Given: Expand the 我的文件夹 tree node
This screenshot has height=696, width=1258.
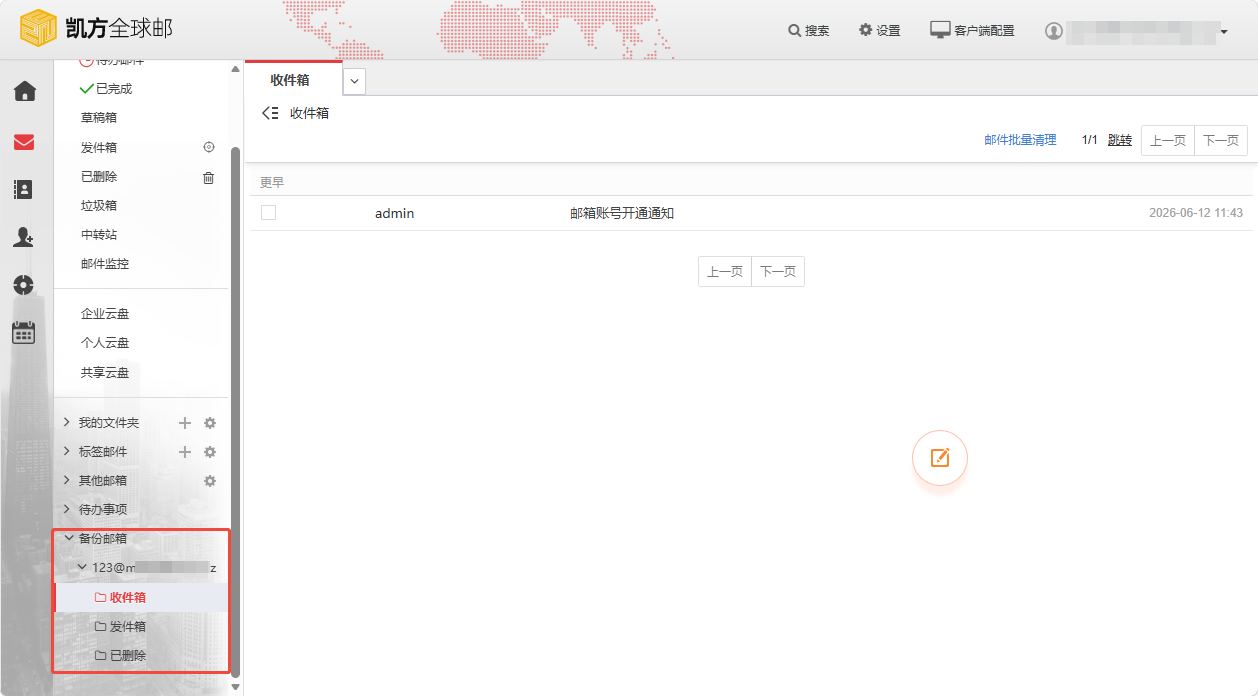Looking at the screenshot, I should point(67,423).
